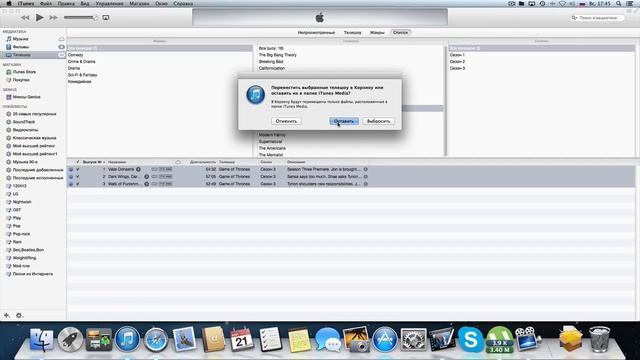Switch to the Непросмотренные tab
Screen dimensions: 640x360
pyautogui.click(x=316, y=32)
